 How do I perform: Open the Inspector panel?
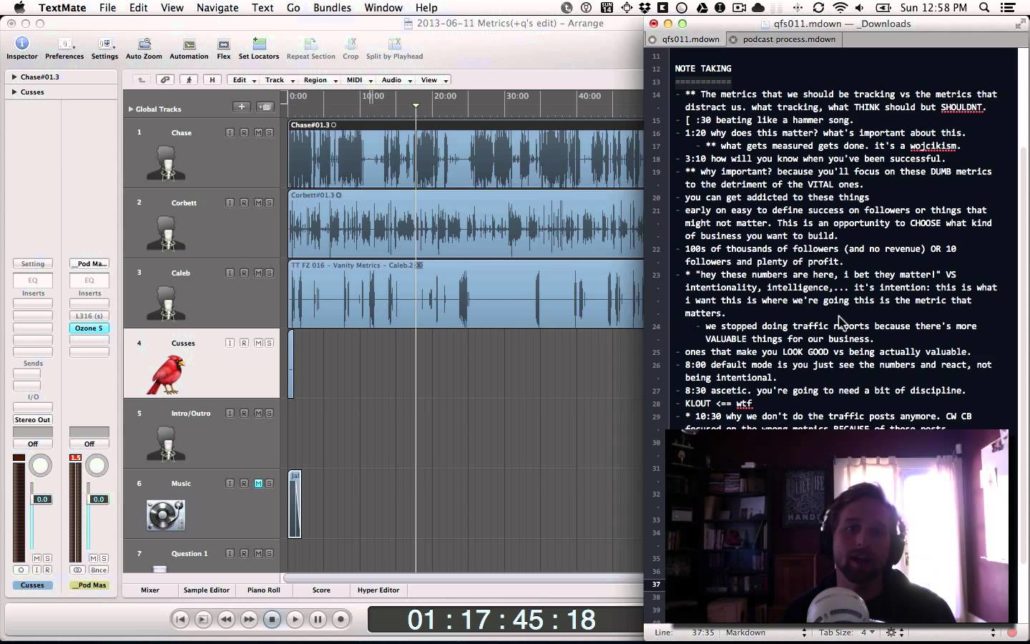(x=21, y=45)
